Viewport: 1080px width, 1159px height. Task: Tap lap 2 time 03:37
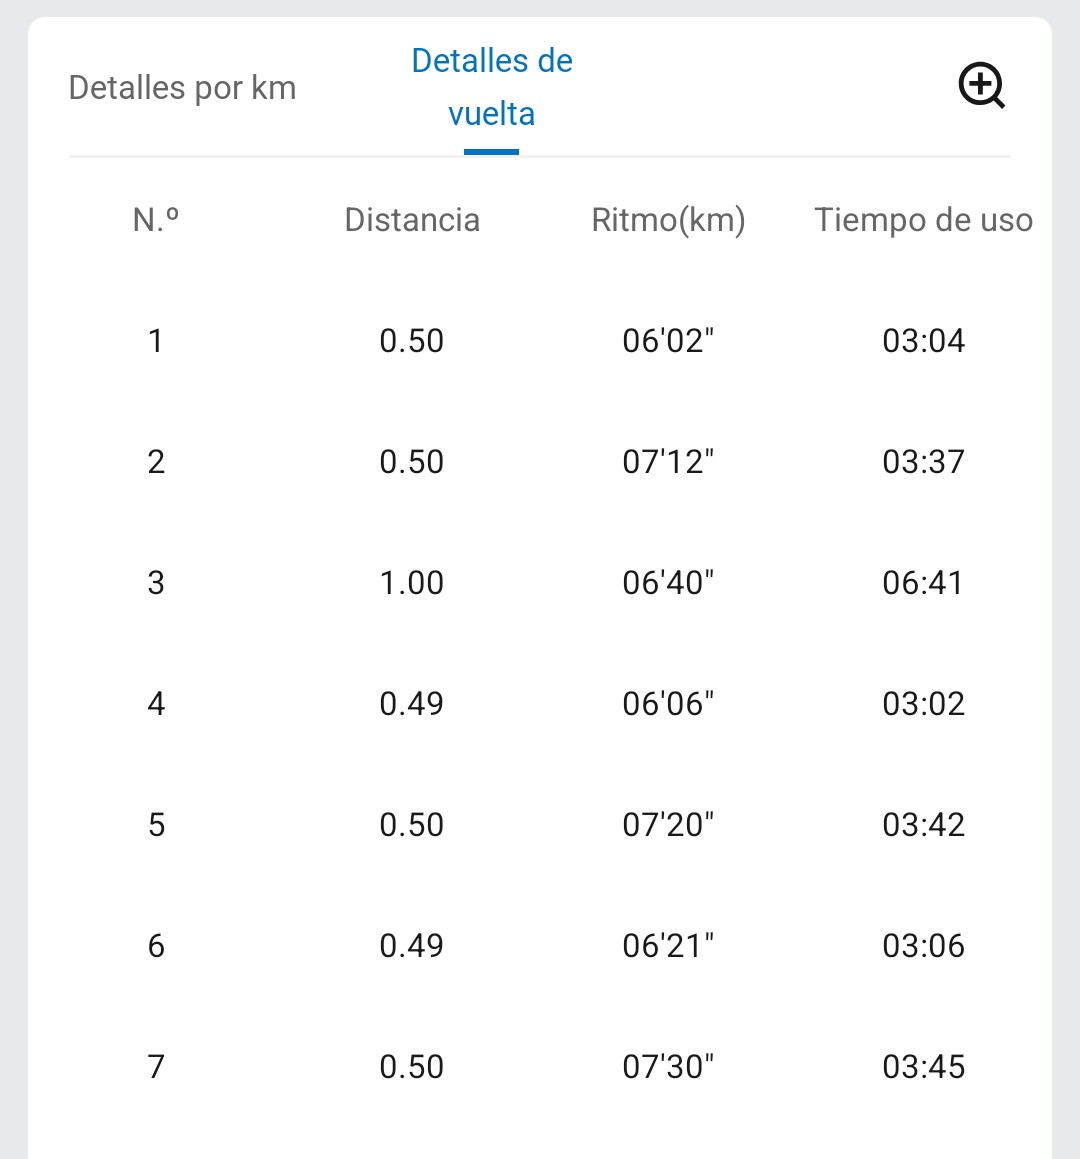point(923,462)
